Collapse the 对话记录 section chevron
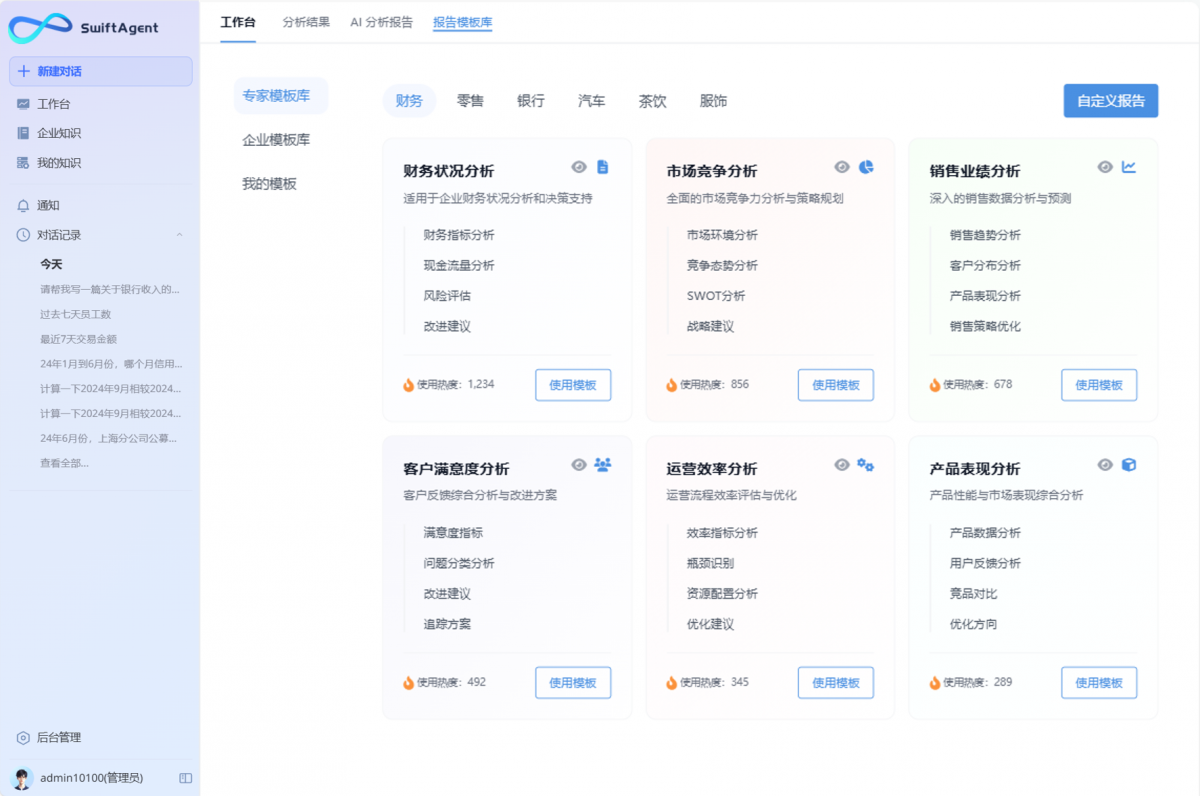Viewport: 1200px width, 796px height. (180, 235)
